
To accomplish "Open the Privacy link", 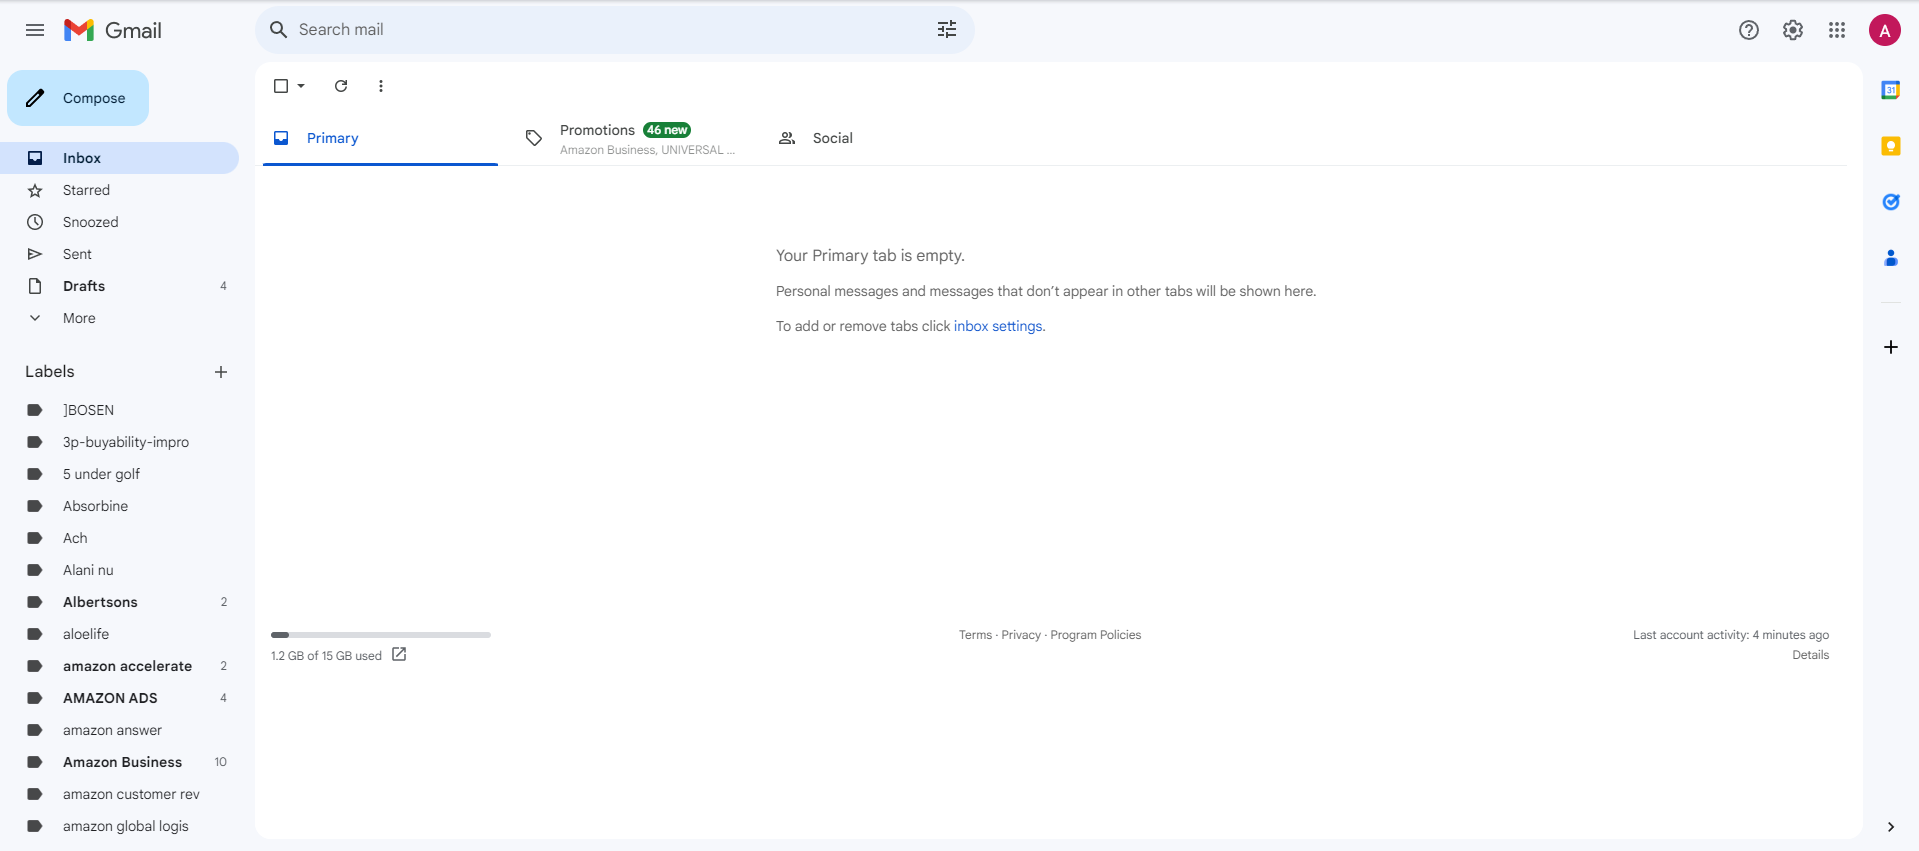I will 1021,635.
